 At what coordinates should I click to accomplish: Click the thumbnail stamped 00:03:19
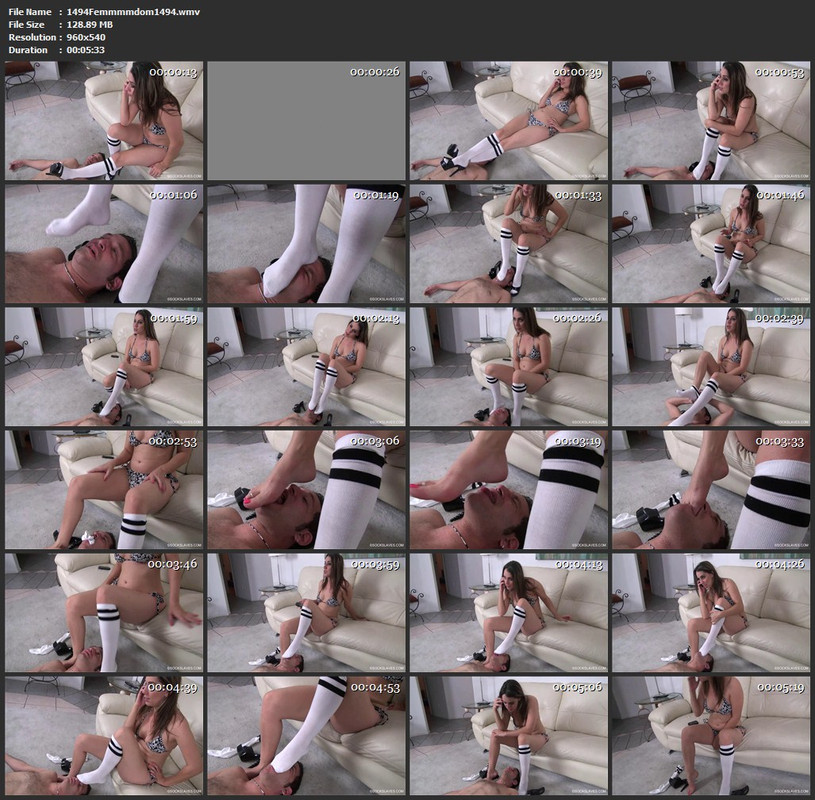click(x=508, y=490)
